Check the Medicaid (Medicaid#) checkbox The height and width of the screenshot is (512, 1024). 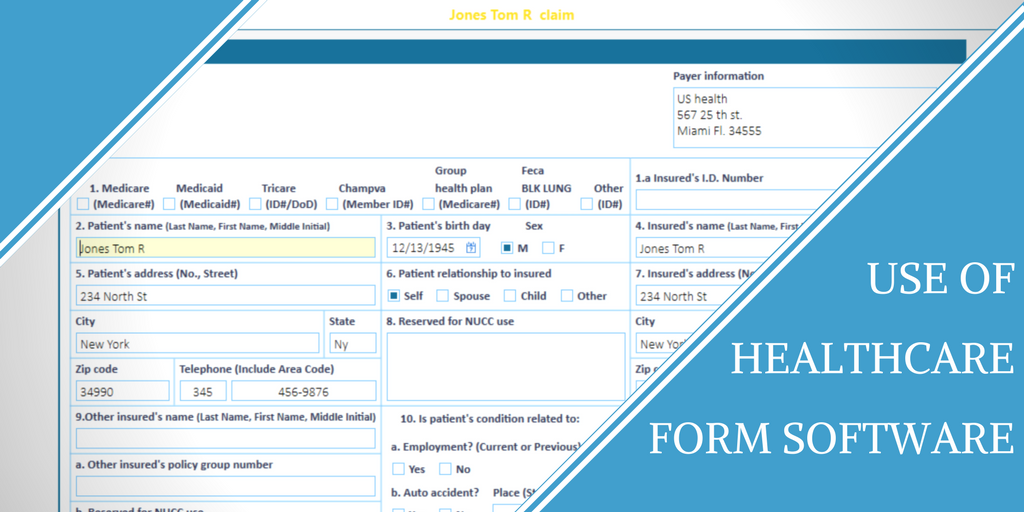(169, 204)
